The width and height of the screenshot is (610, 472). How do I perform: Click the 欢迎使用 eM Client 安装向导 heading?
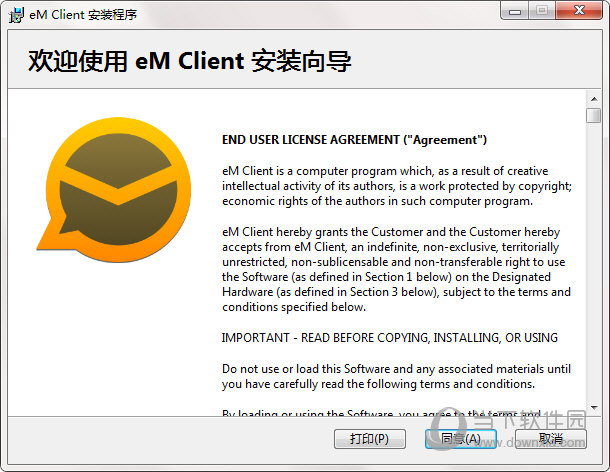tap(190, 61)
